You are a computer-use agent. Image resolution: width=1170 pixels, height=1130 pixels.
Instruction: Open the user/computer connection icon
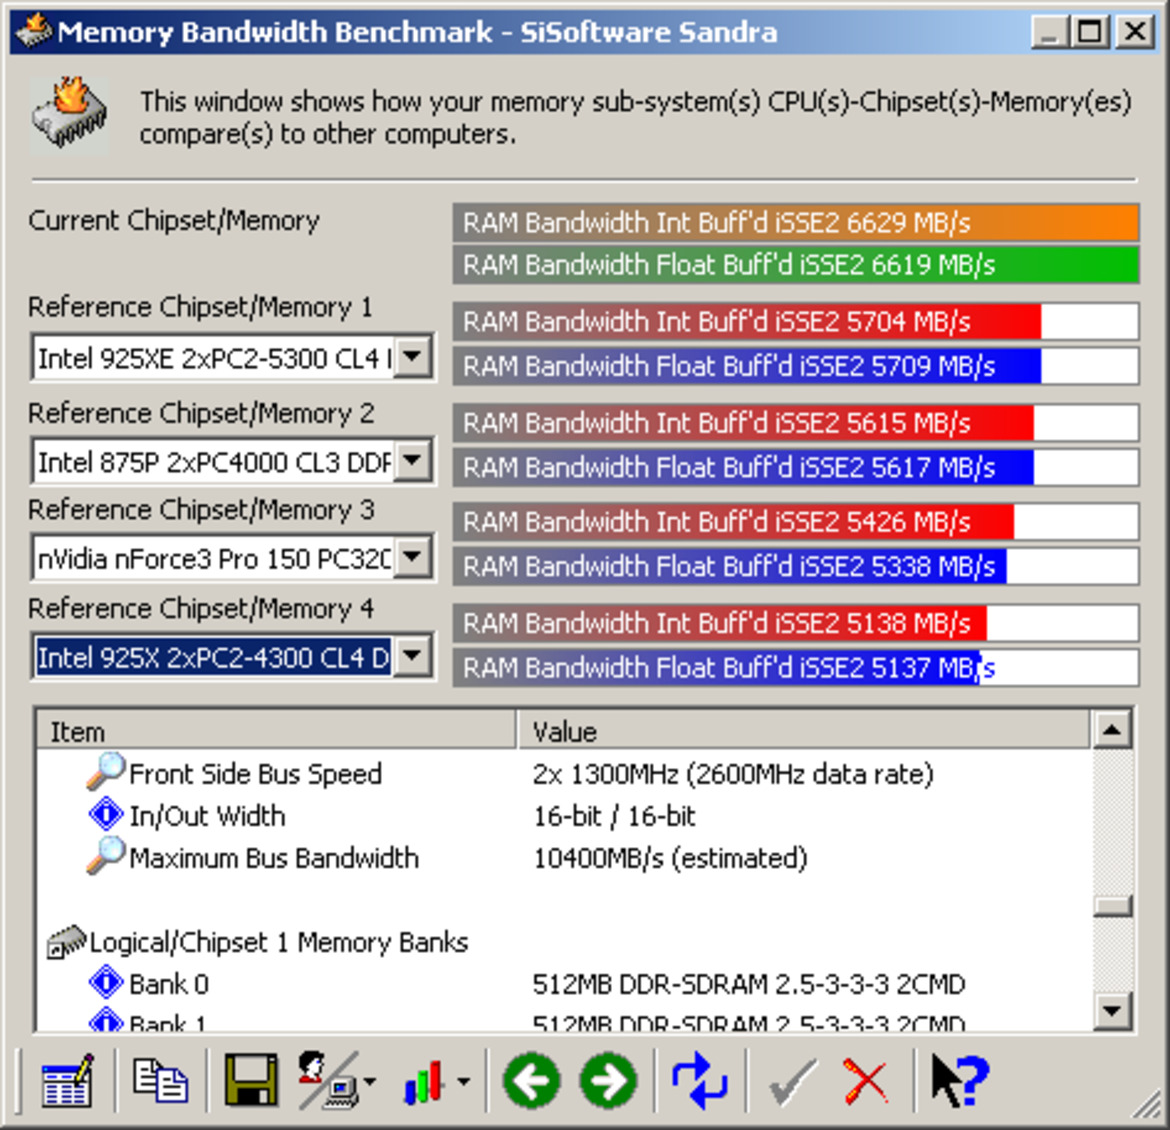point(328,1080)
